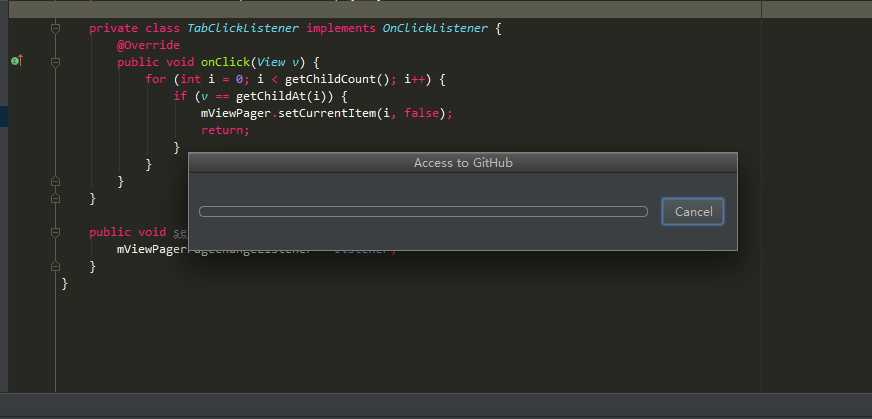The height and width of the screenshot is (419, 872).
Task: Click the TabClickListener class name
Action: click(242, 28)
